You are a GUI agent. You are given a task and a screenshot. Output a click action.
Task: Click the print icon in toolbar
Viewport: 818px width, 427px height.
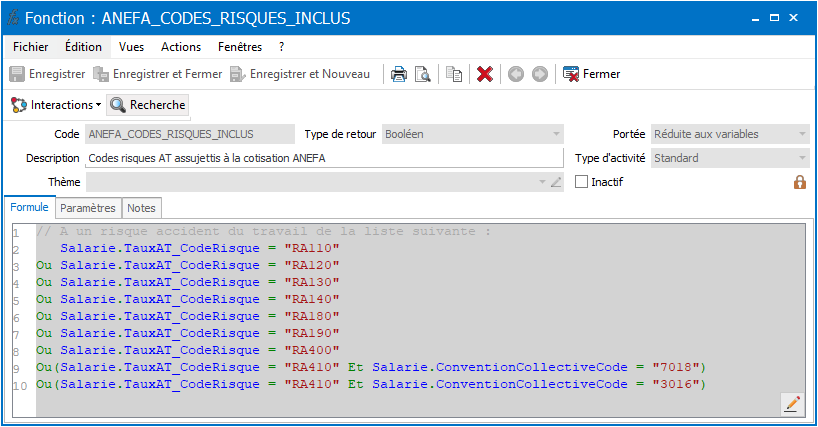[399, 74]
